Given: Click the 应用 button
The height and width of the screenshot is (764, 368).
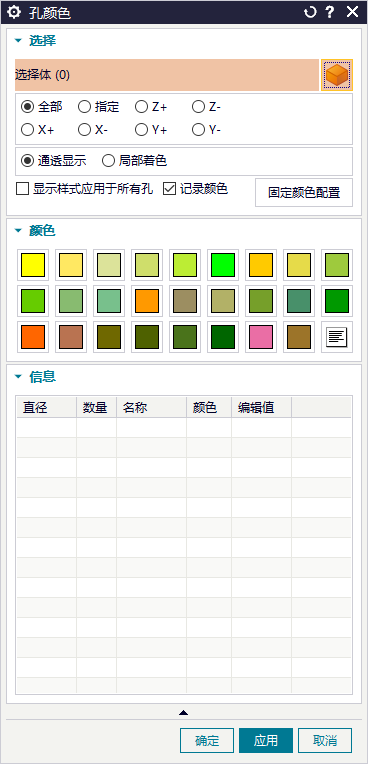Looking at the screenshot, I should (266, 741).
